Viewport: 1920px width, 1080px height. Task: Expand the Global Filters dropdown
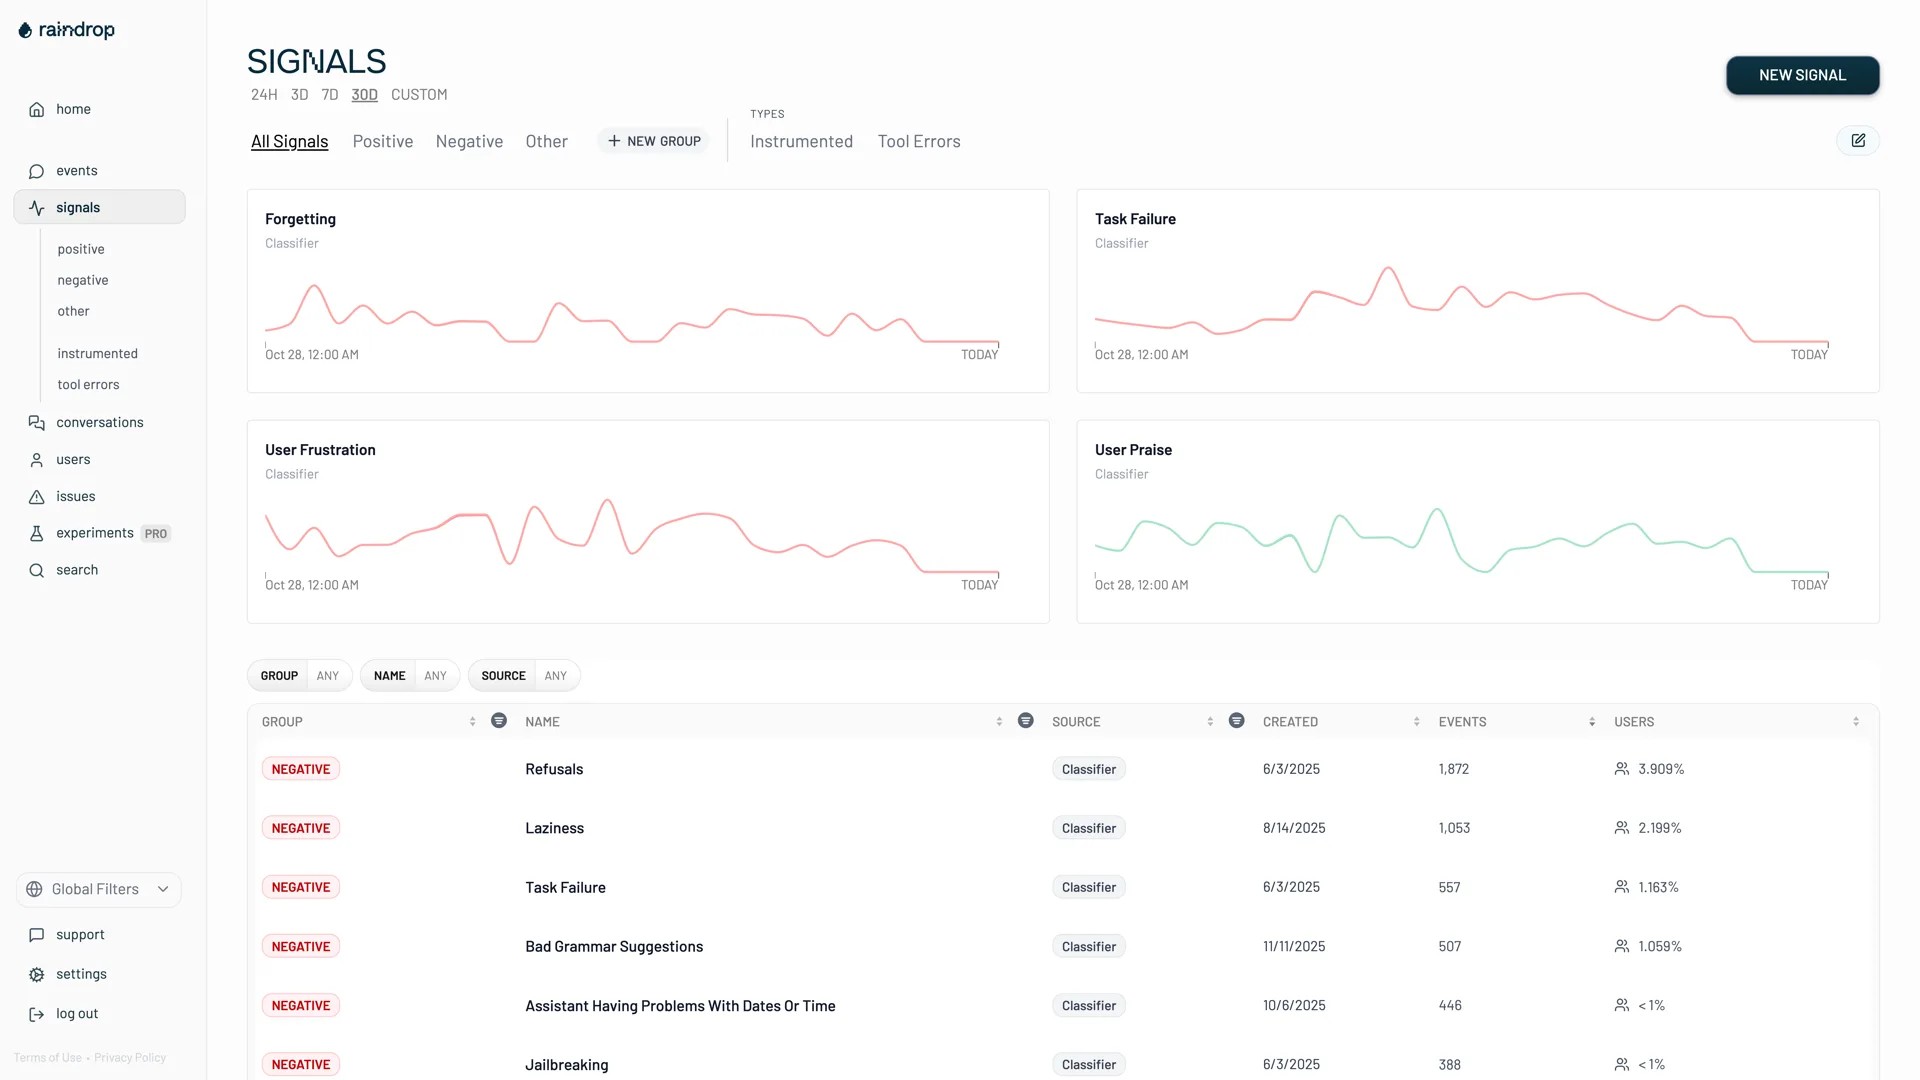pyautogui.click(x=99, y=890)
